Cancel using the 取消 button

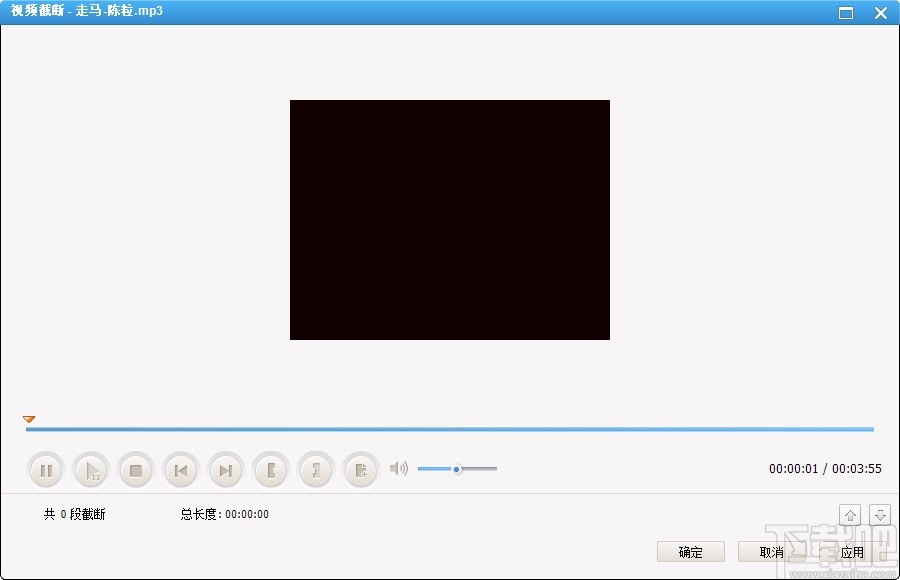772,551
